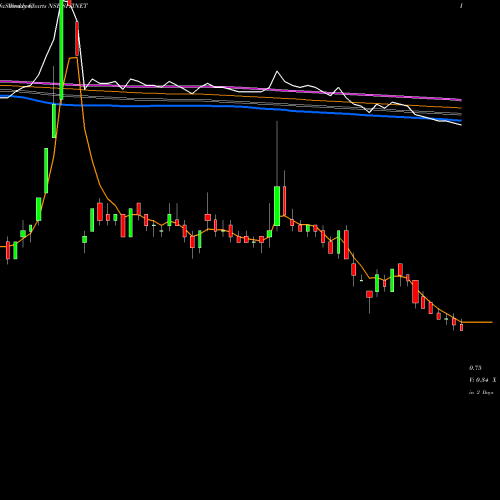Image resolution: width=500 pixels, height=500 pixels.
Task: Click the "0.75" price value label
Action: point(475,368)
